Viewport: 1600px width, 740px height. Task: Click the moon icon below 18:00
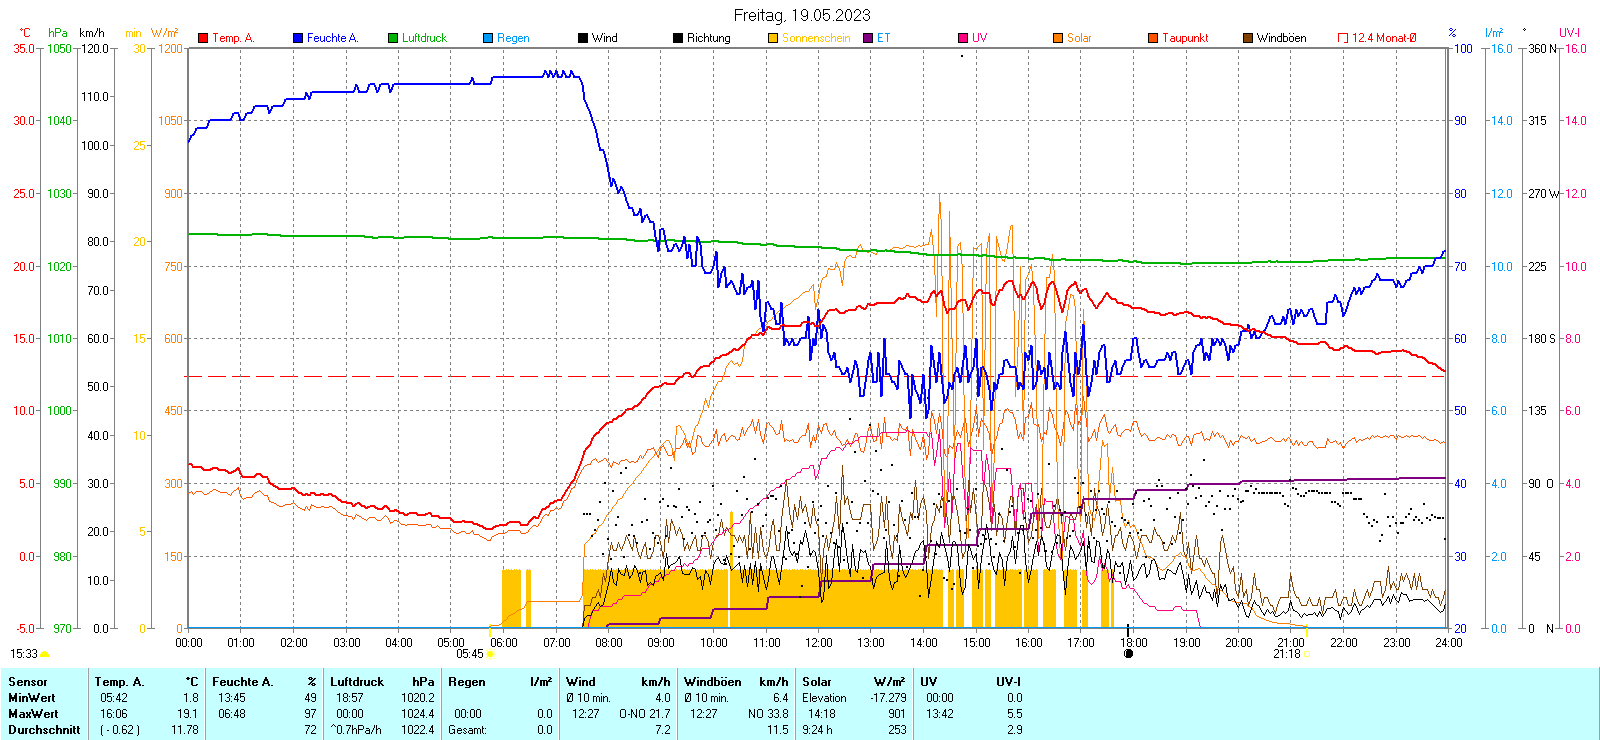[x=1129, y=654]
